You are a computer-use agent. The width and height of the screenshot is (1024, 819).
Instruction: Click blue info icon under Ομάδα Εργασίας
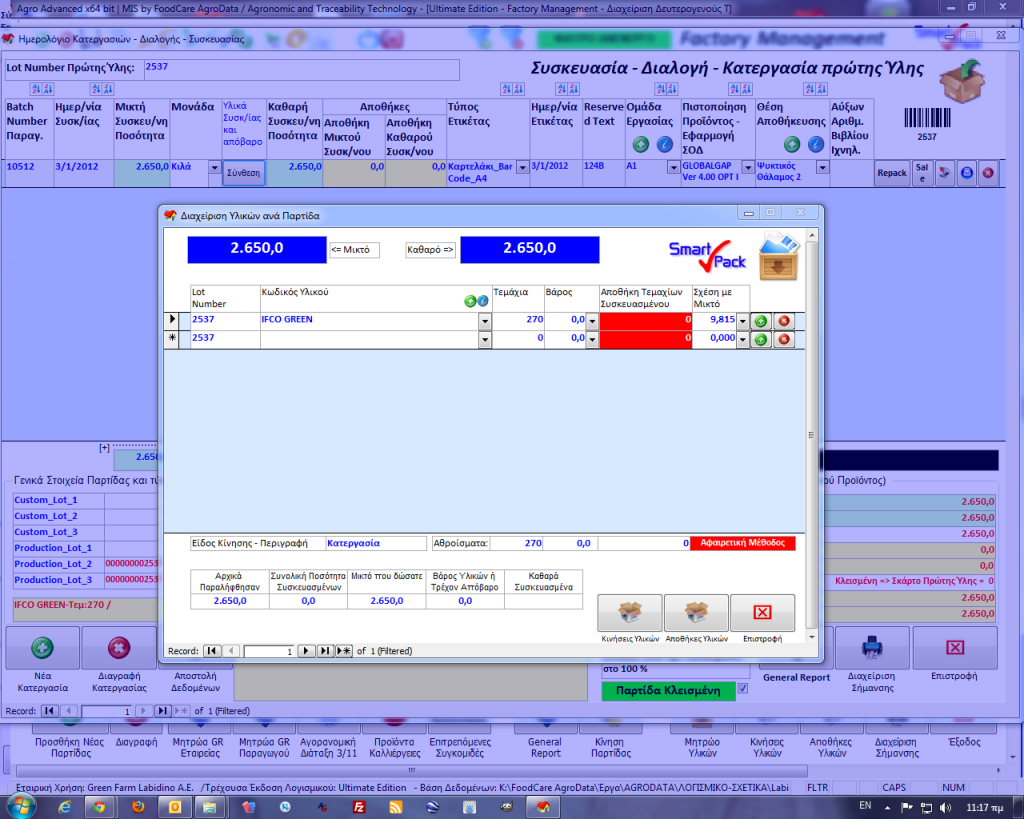point(664,144)
